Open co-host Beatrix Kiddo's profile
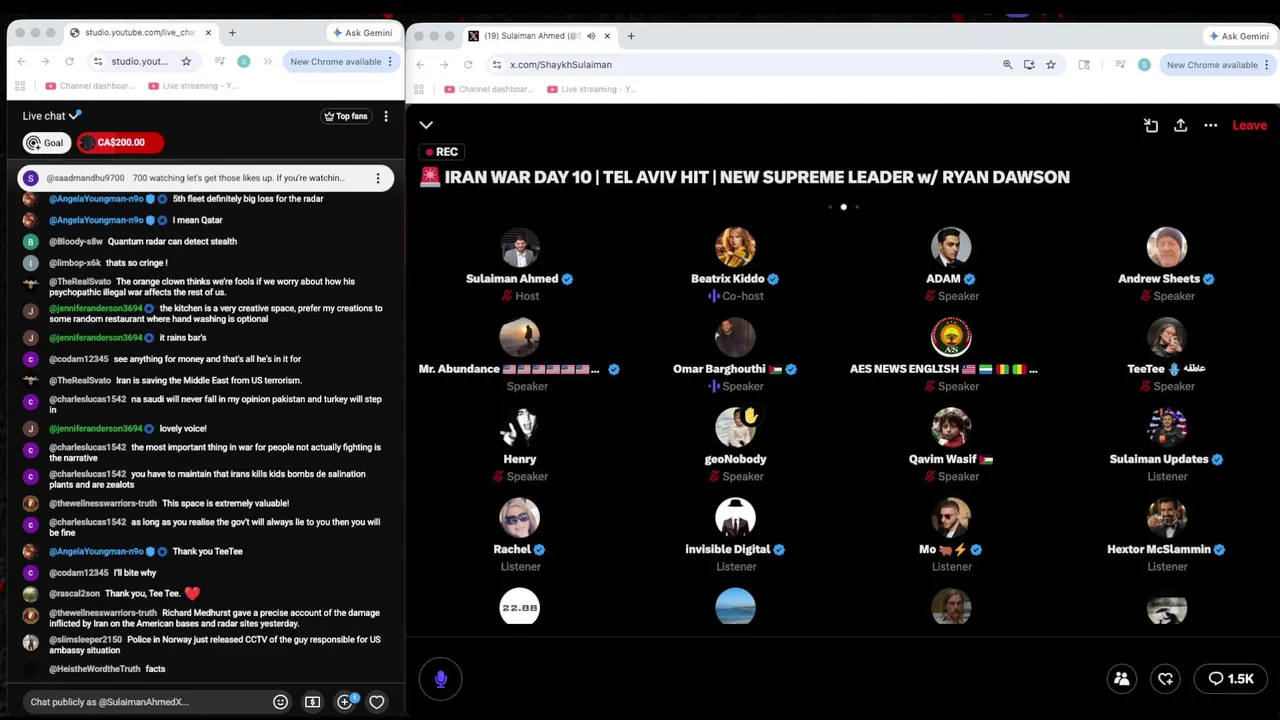1280x720 pixels. 735,248
